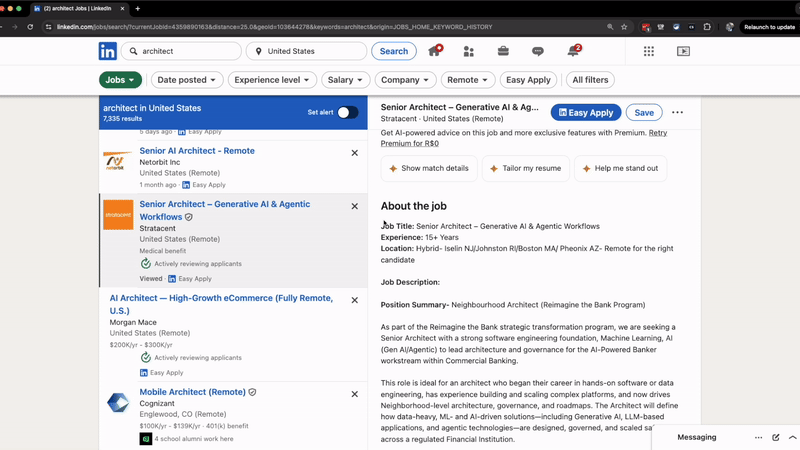Expand the Date posted filter
800x450 pixels.
[x=186, y=80]
